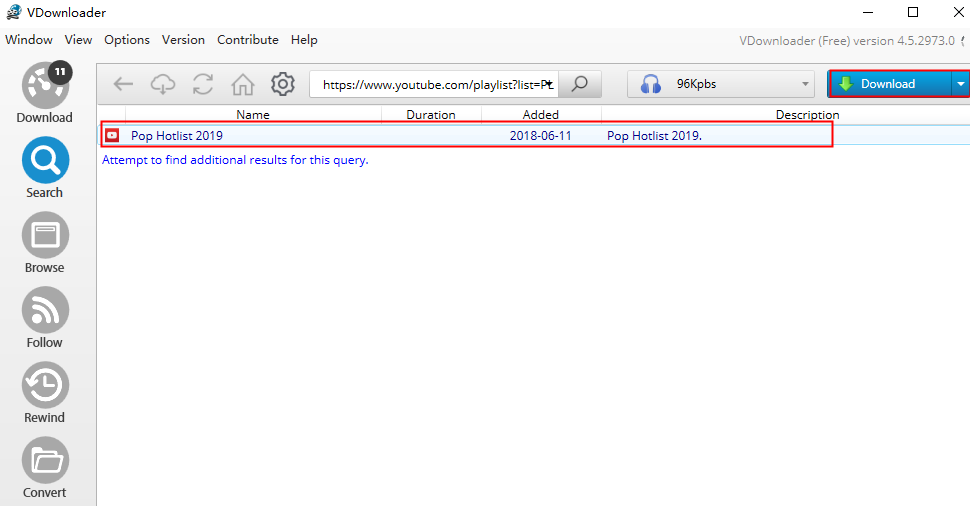This screenshot has height=506, width=970.
Task: Open the Download sidebar section
Action: click(45, 93)
